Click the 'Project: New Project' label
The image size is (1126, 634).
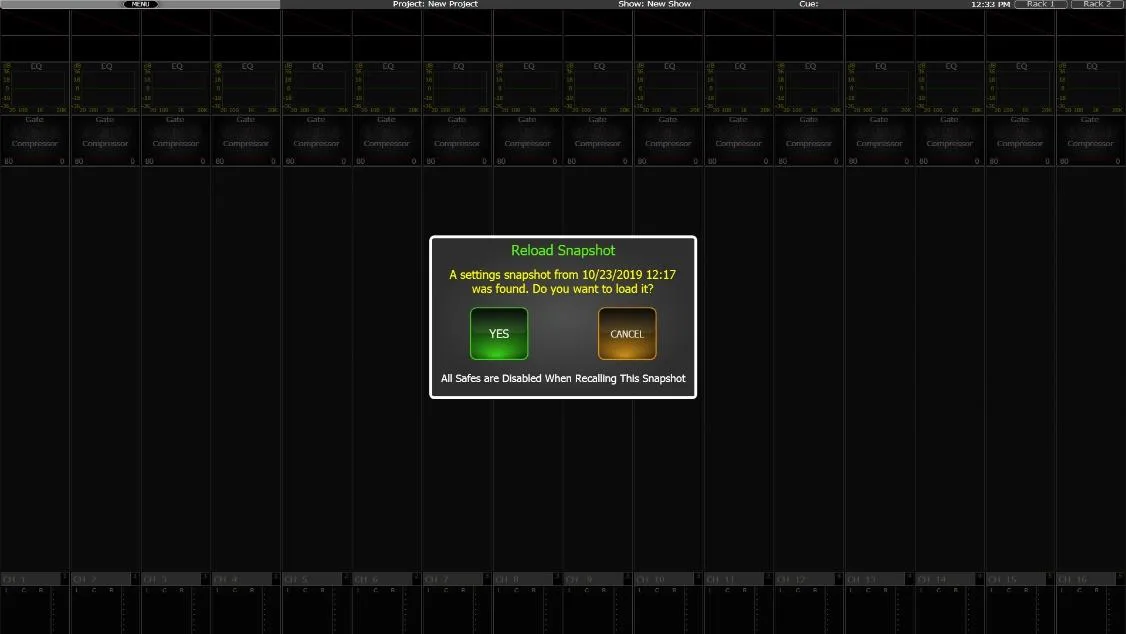click(434, 4)
